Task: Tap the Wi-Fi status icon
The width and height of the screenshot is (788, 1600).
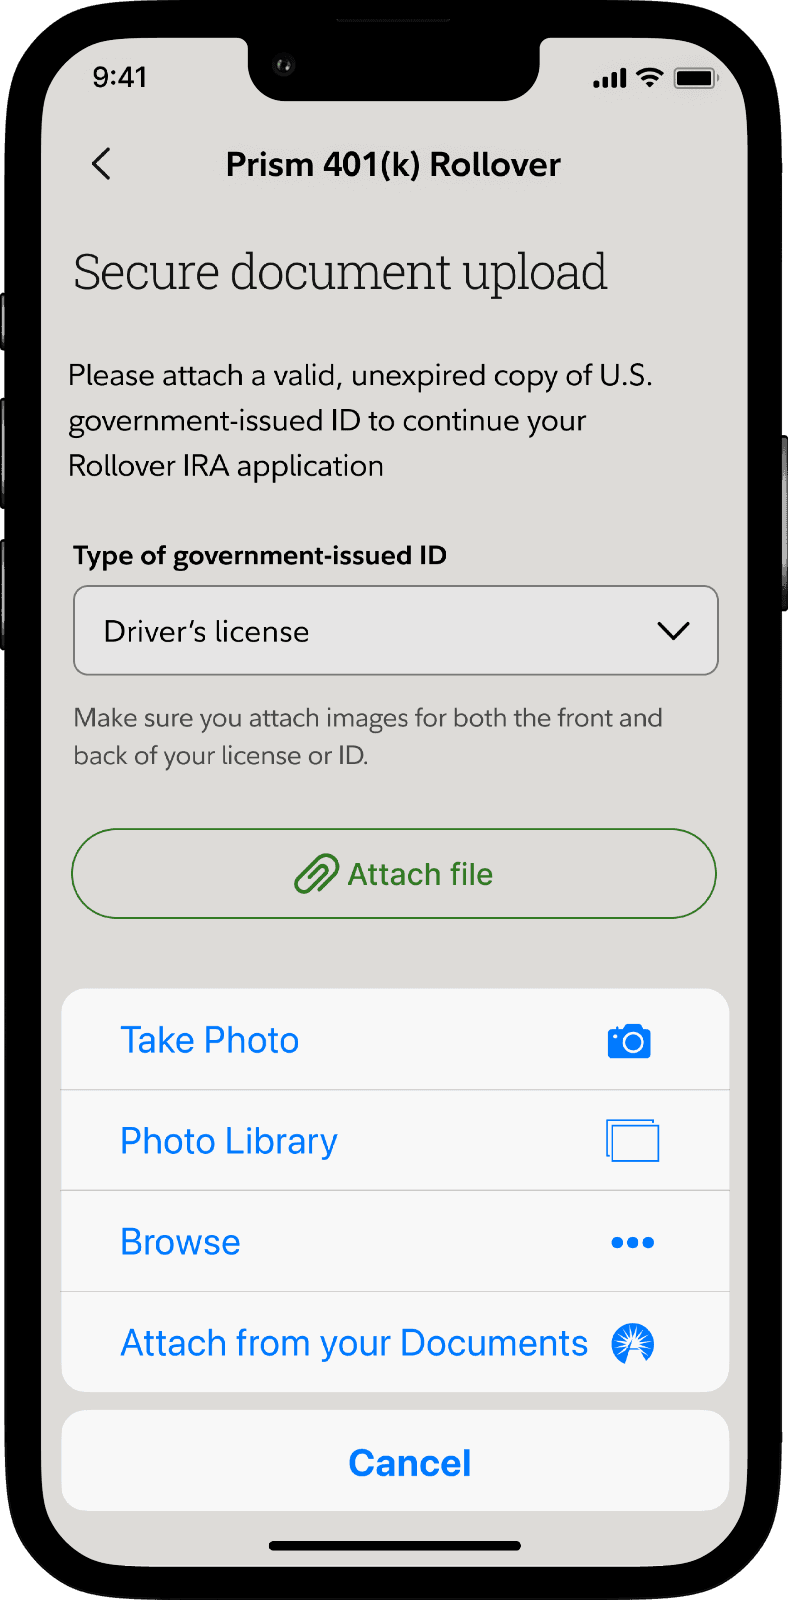Action: click(650, 78)
